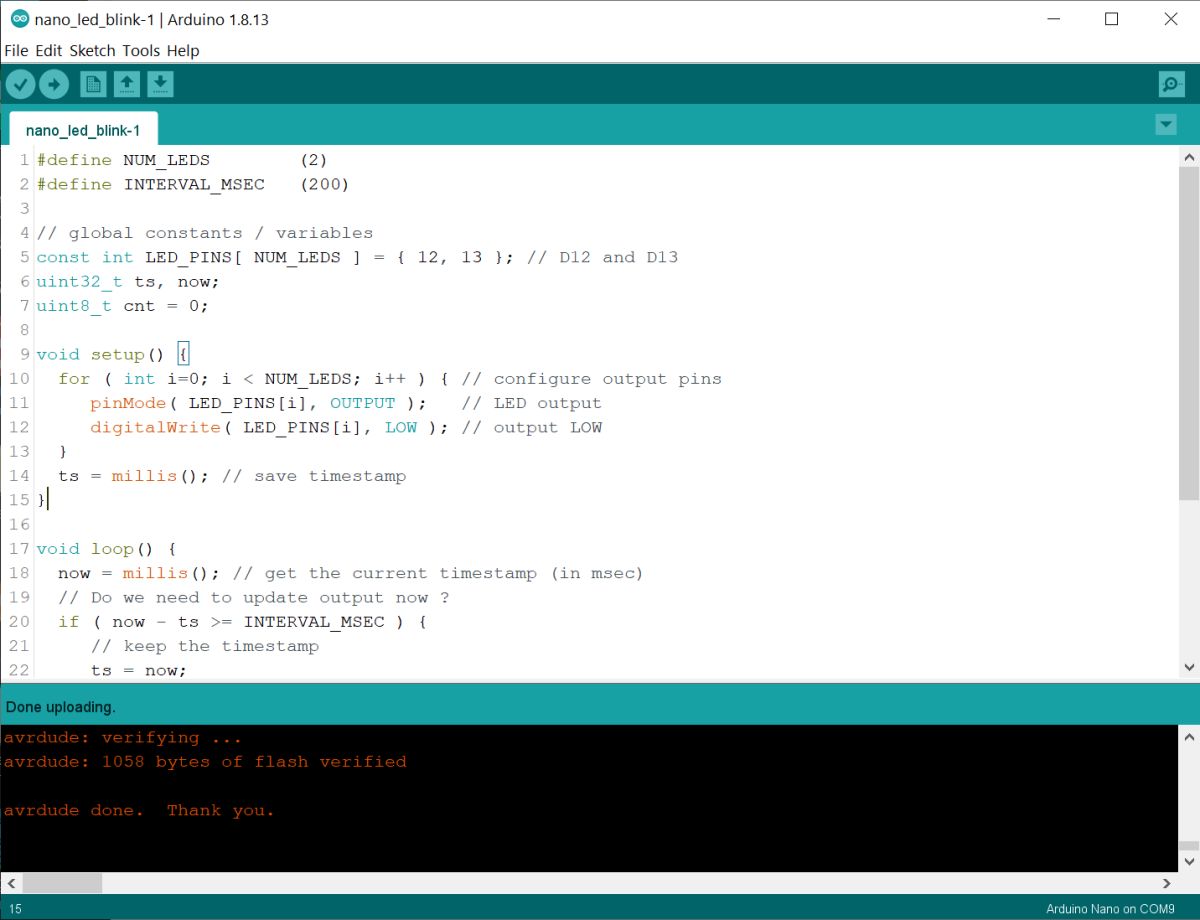This screenshot has width=1200, height=920.
Task: Open the tab options dropdown arrow
Action: pyautogui.click(x=1166, y=124)
